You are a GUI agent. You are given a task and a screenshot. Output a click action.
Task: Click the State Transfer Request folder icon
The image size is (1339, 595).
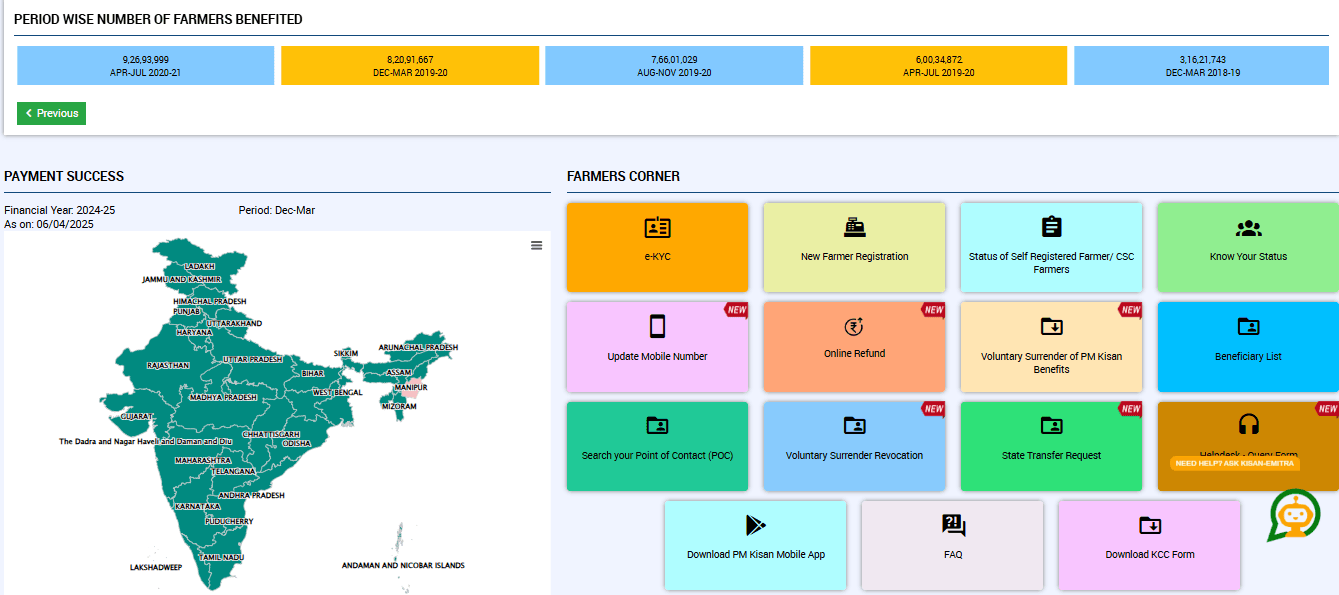point(1051,426)
